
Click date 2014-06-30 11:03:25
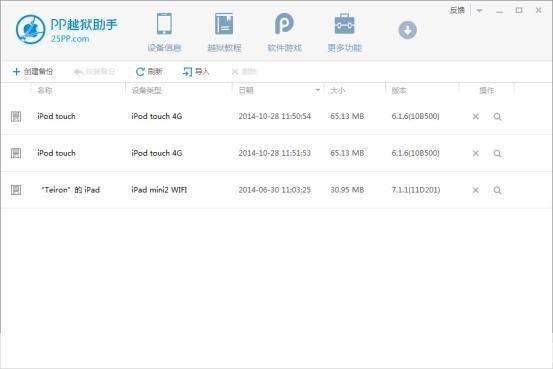click(274, 190)
